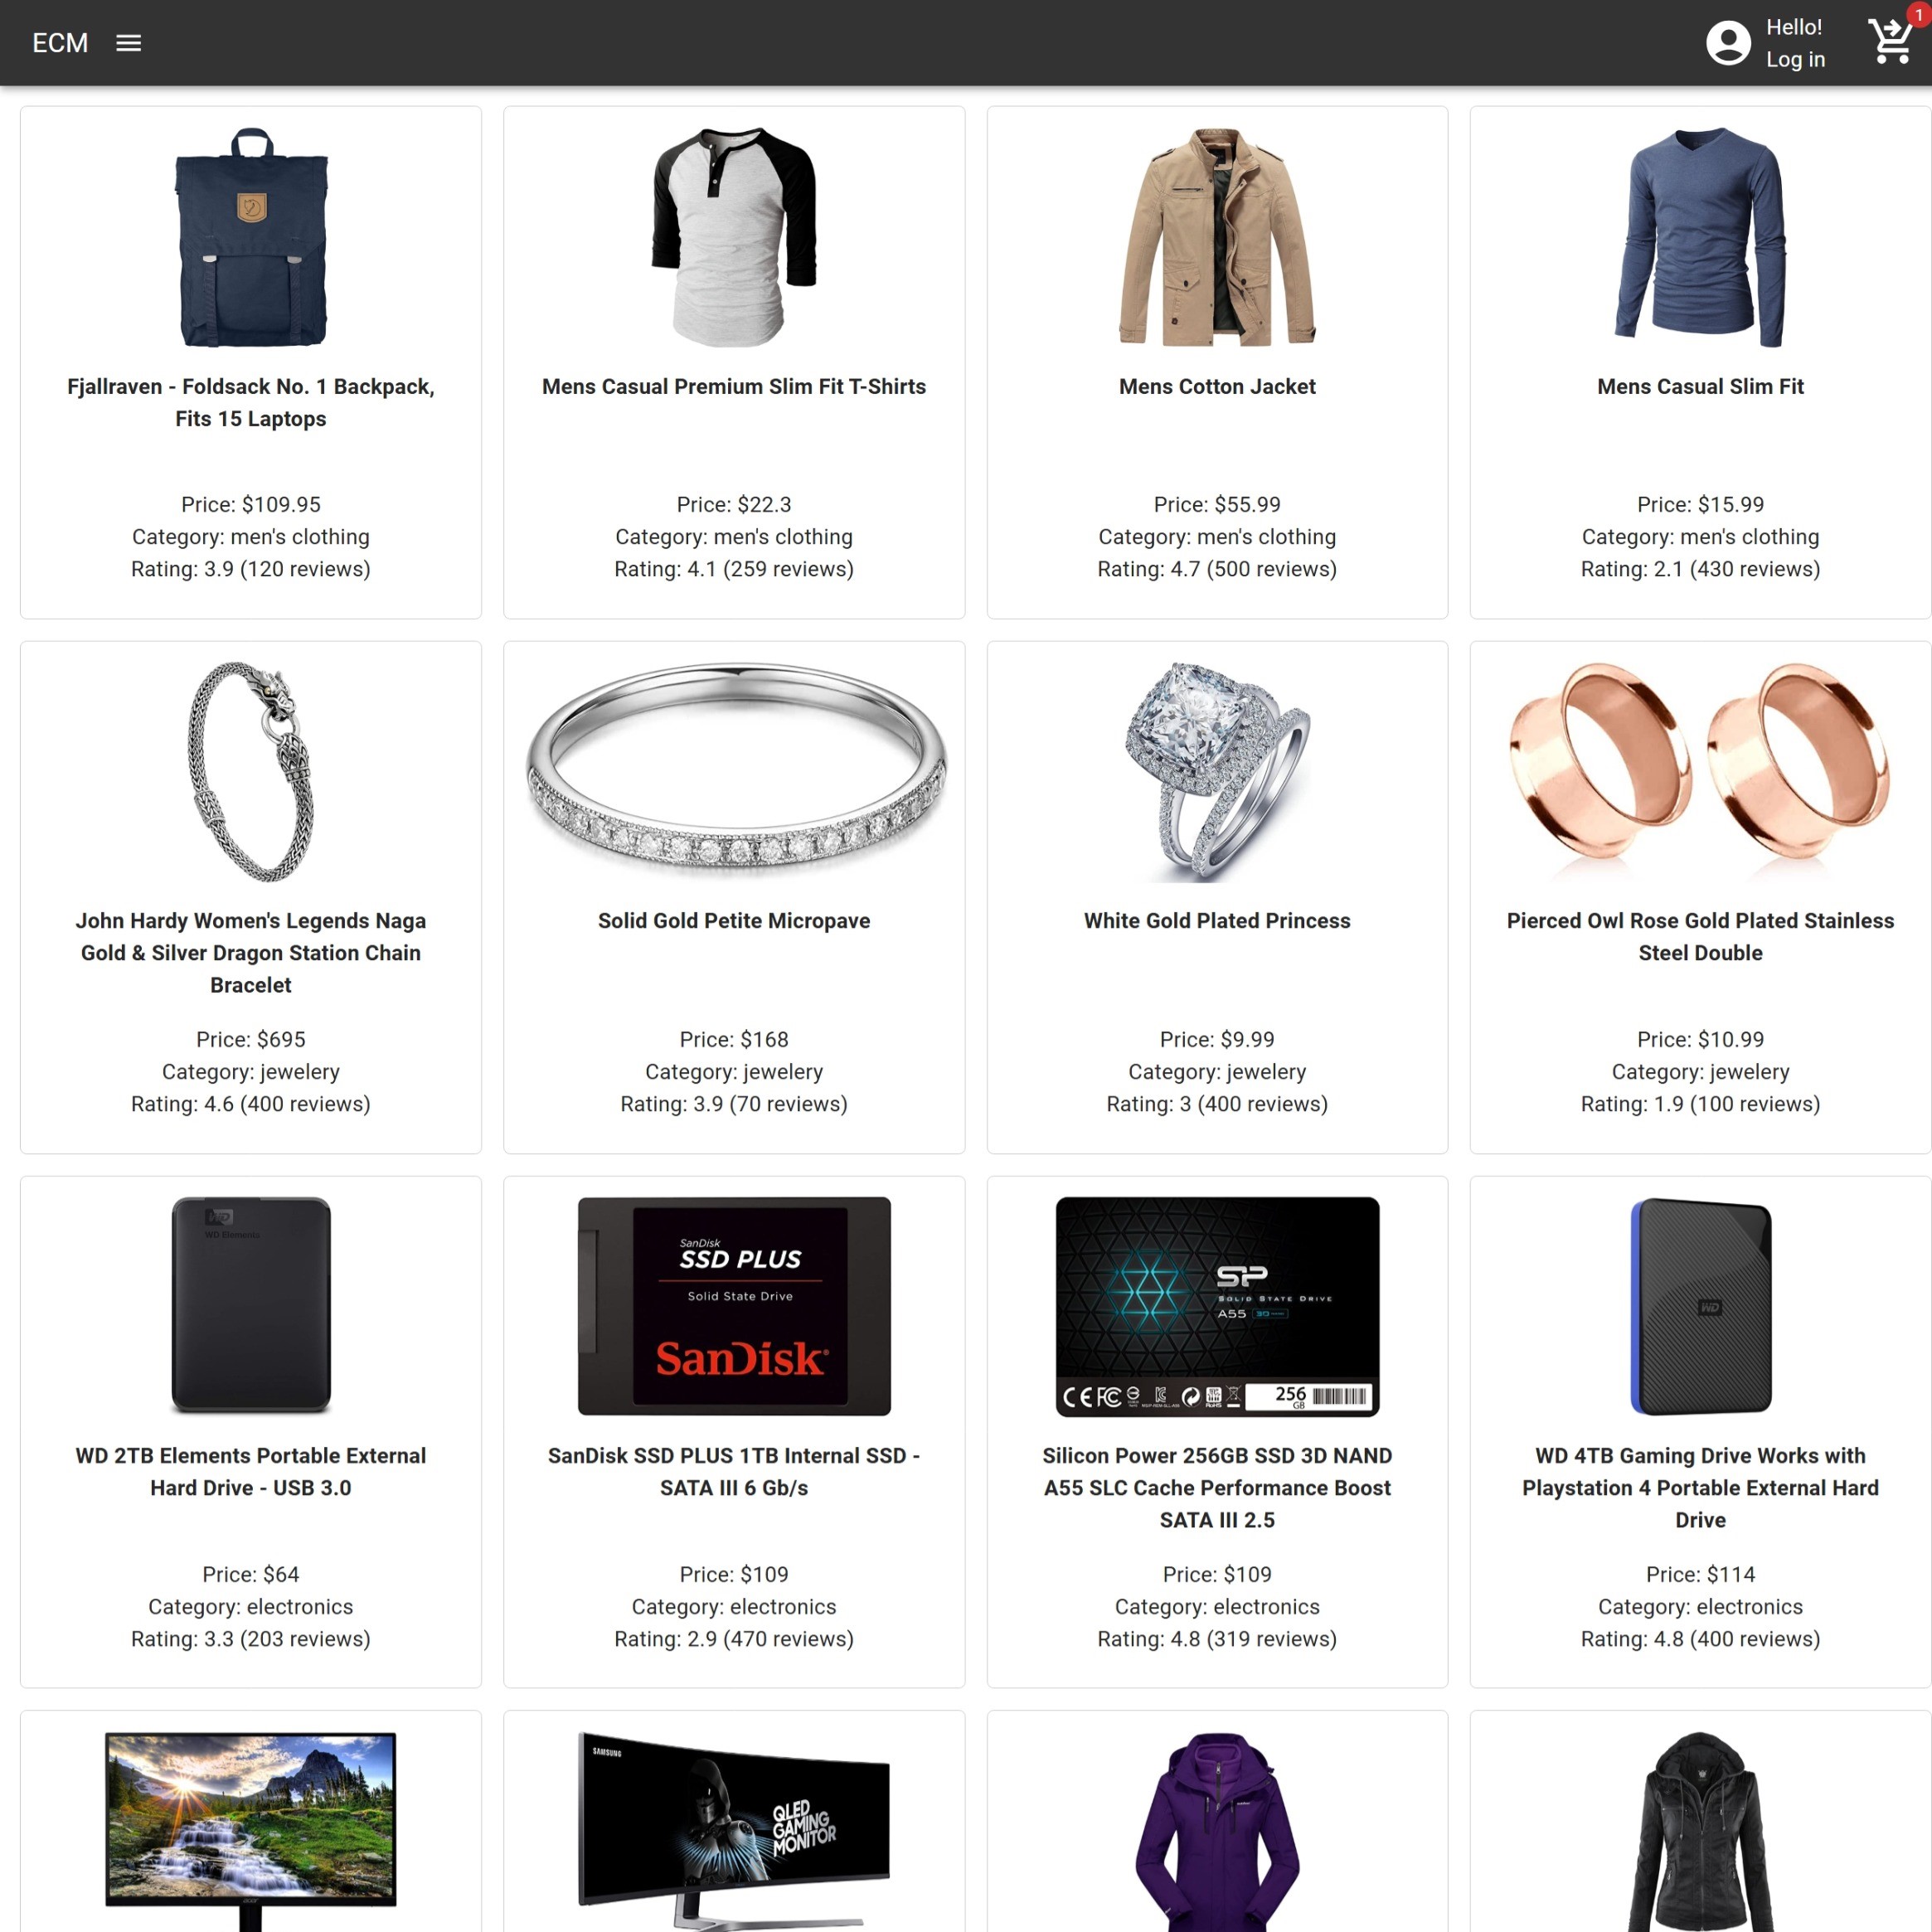Open John Hardy dragon bracelet image

pos(251,772)
